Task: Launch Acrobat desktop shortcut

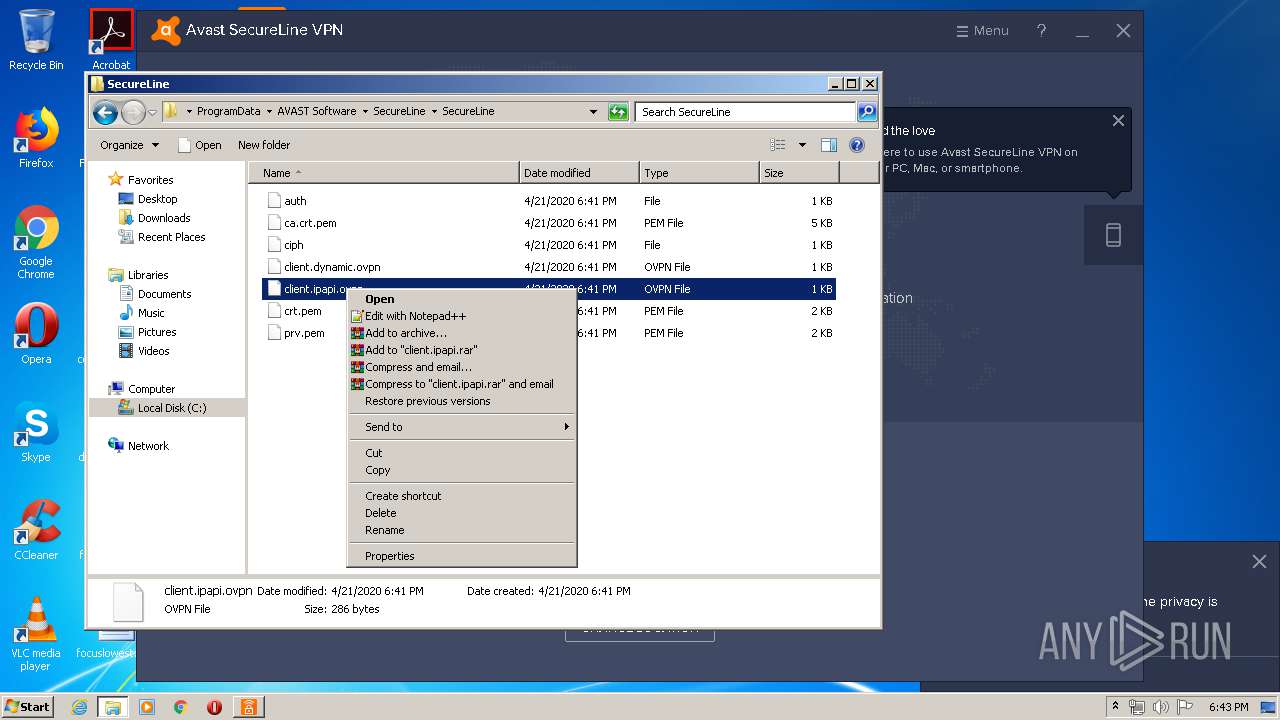Action: (x=111, y=40)
